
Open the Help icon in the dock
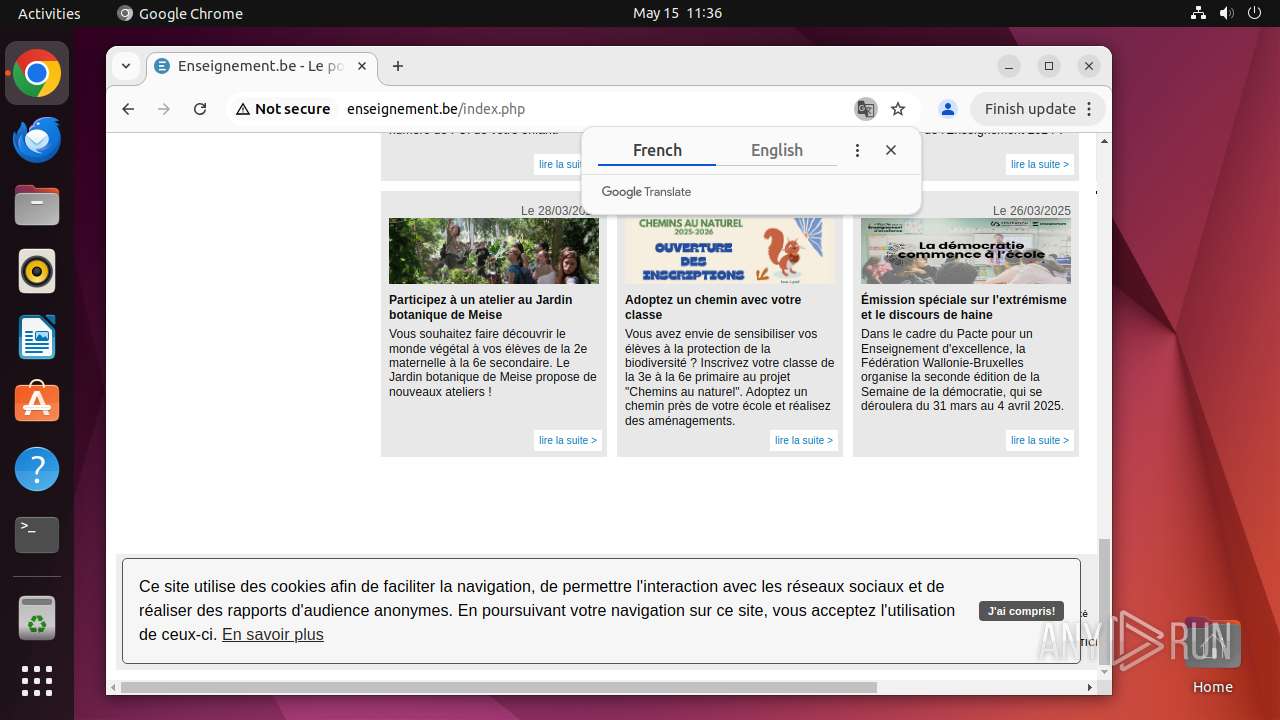[37, 469]
